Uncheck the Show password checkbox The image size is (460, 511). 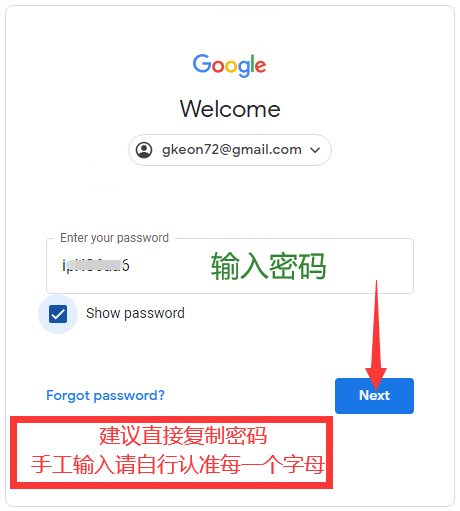point(58,314)
